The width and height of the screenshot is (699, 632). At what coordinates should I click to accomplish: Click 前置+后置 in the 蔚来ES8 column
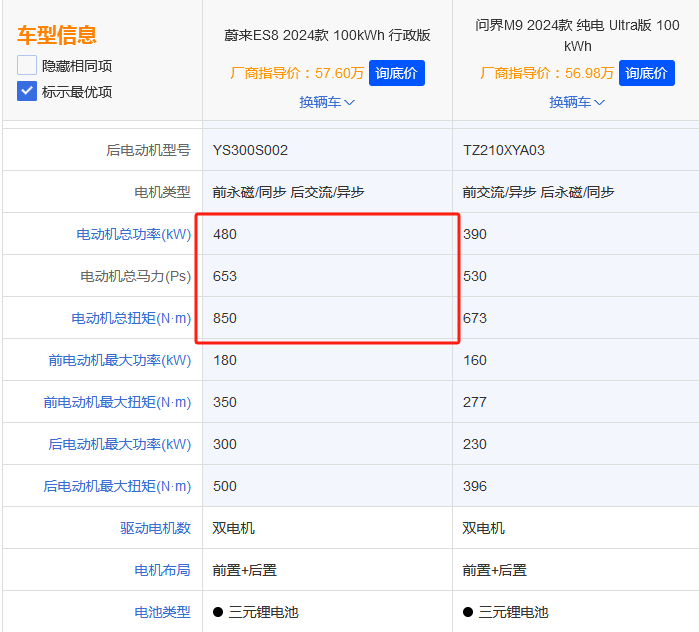(x=244, y=570)
